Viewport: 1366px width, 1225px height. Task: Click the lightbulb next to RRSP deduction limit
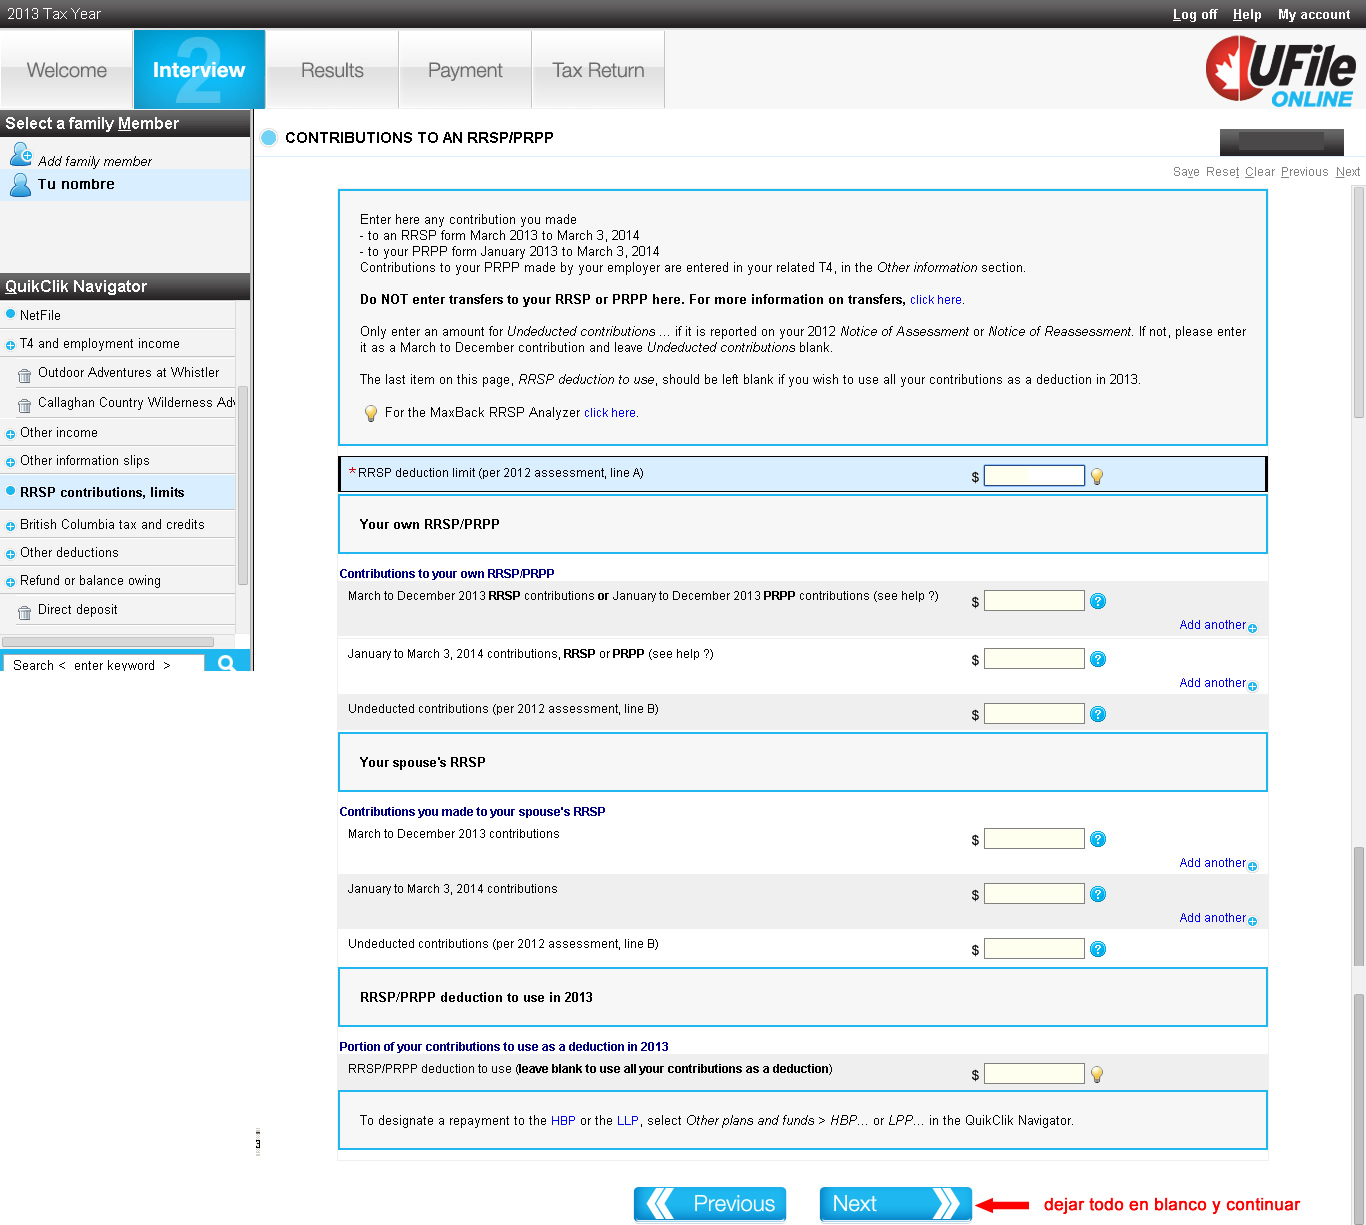1097,477
